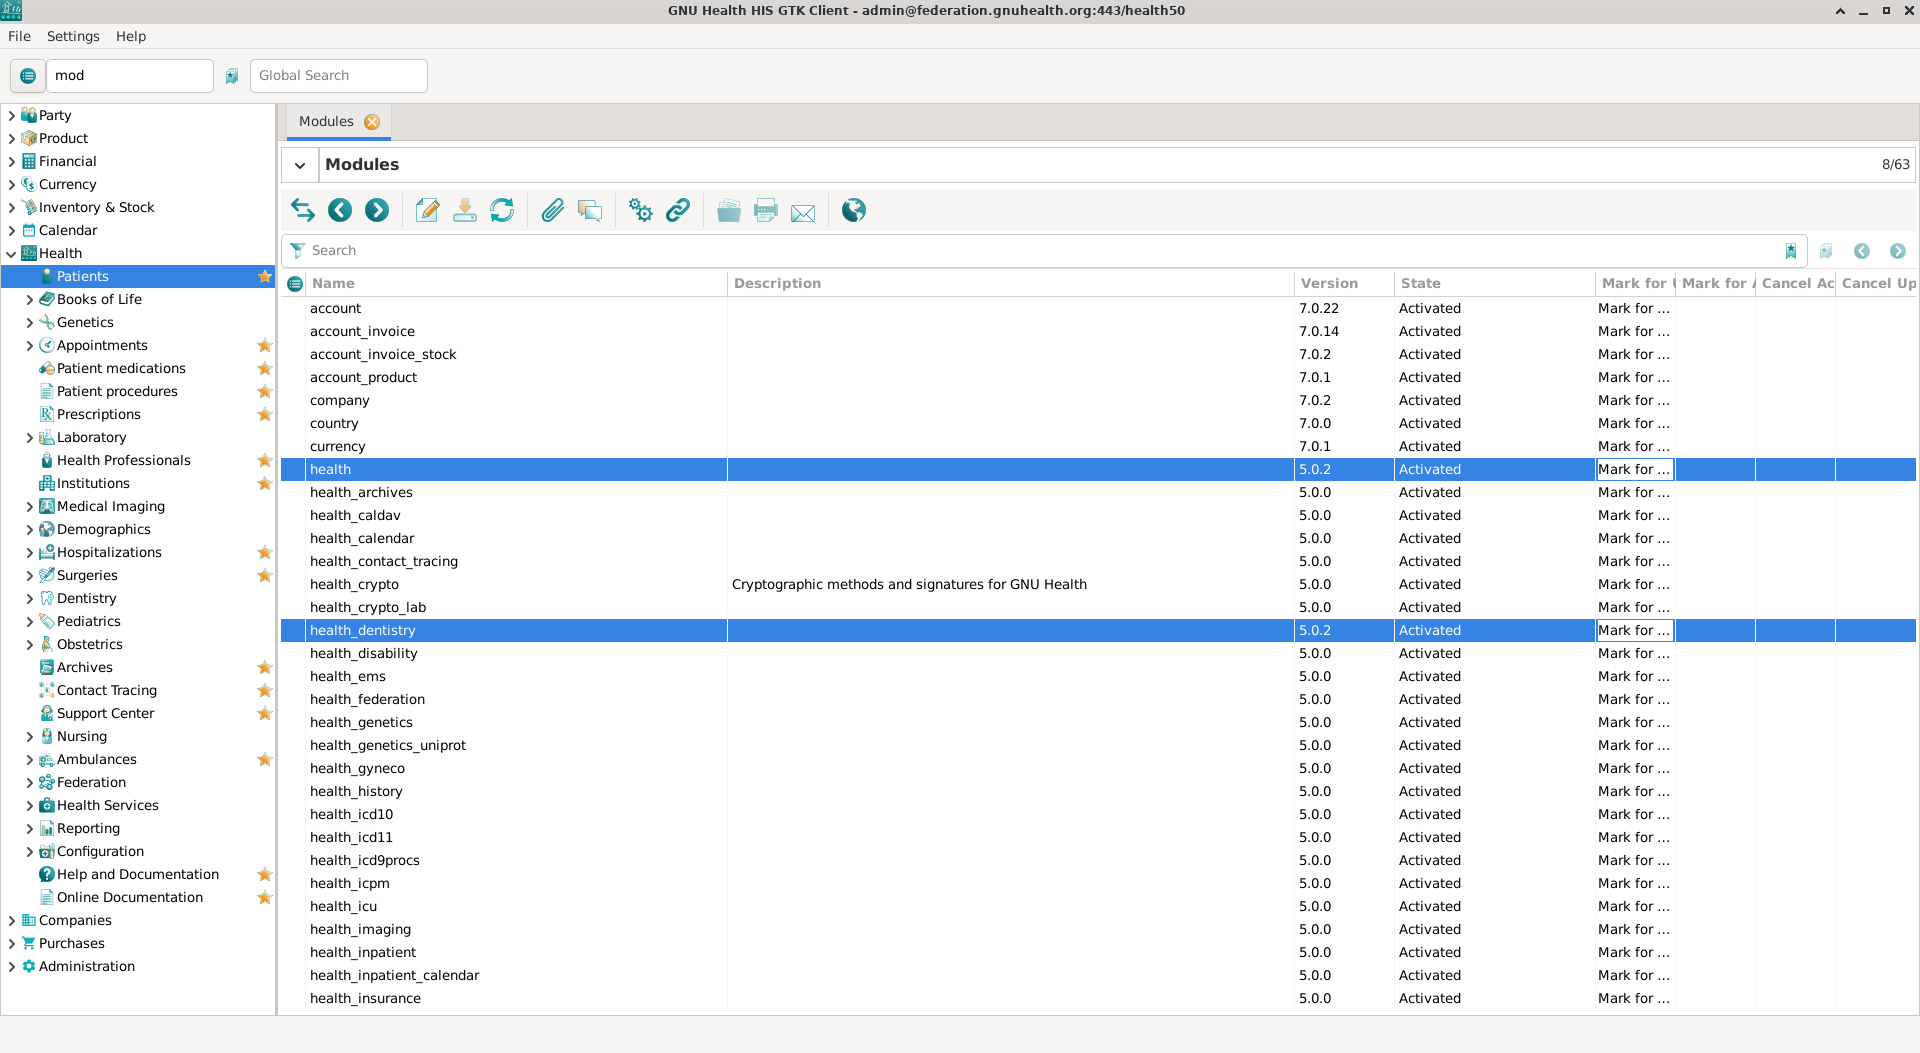1920x1053 pixels.
Task: Click Mark for button on health_crypto row
Action: (x=1634, y=584)
